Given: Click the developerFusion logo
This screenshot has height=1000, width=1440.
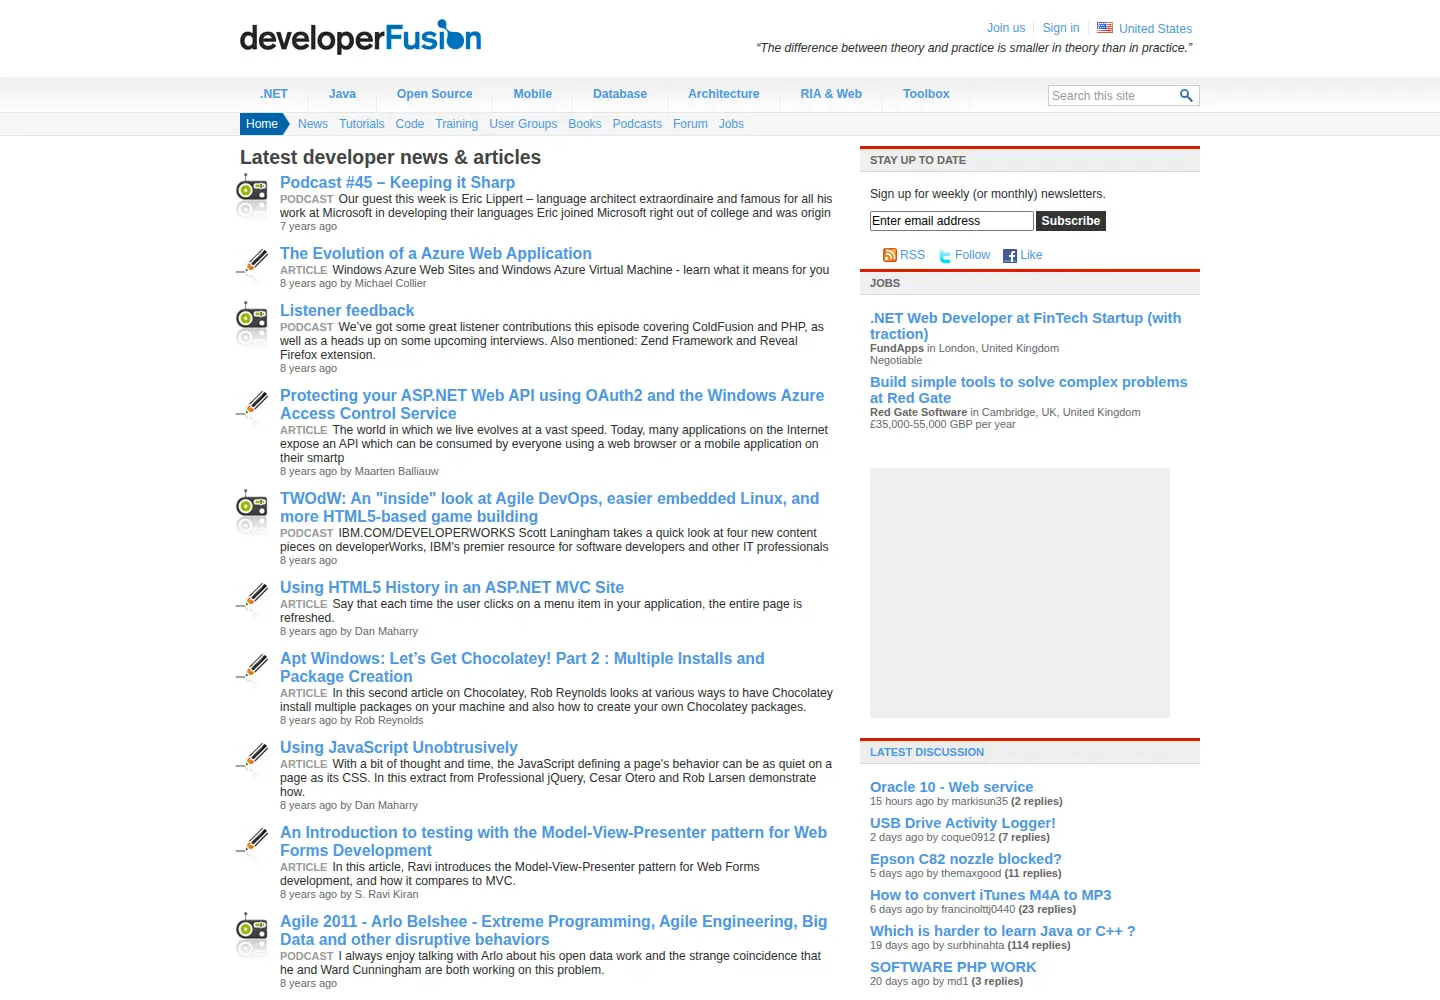Looking at the screenshot, I should click(x=360, y=37).
